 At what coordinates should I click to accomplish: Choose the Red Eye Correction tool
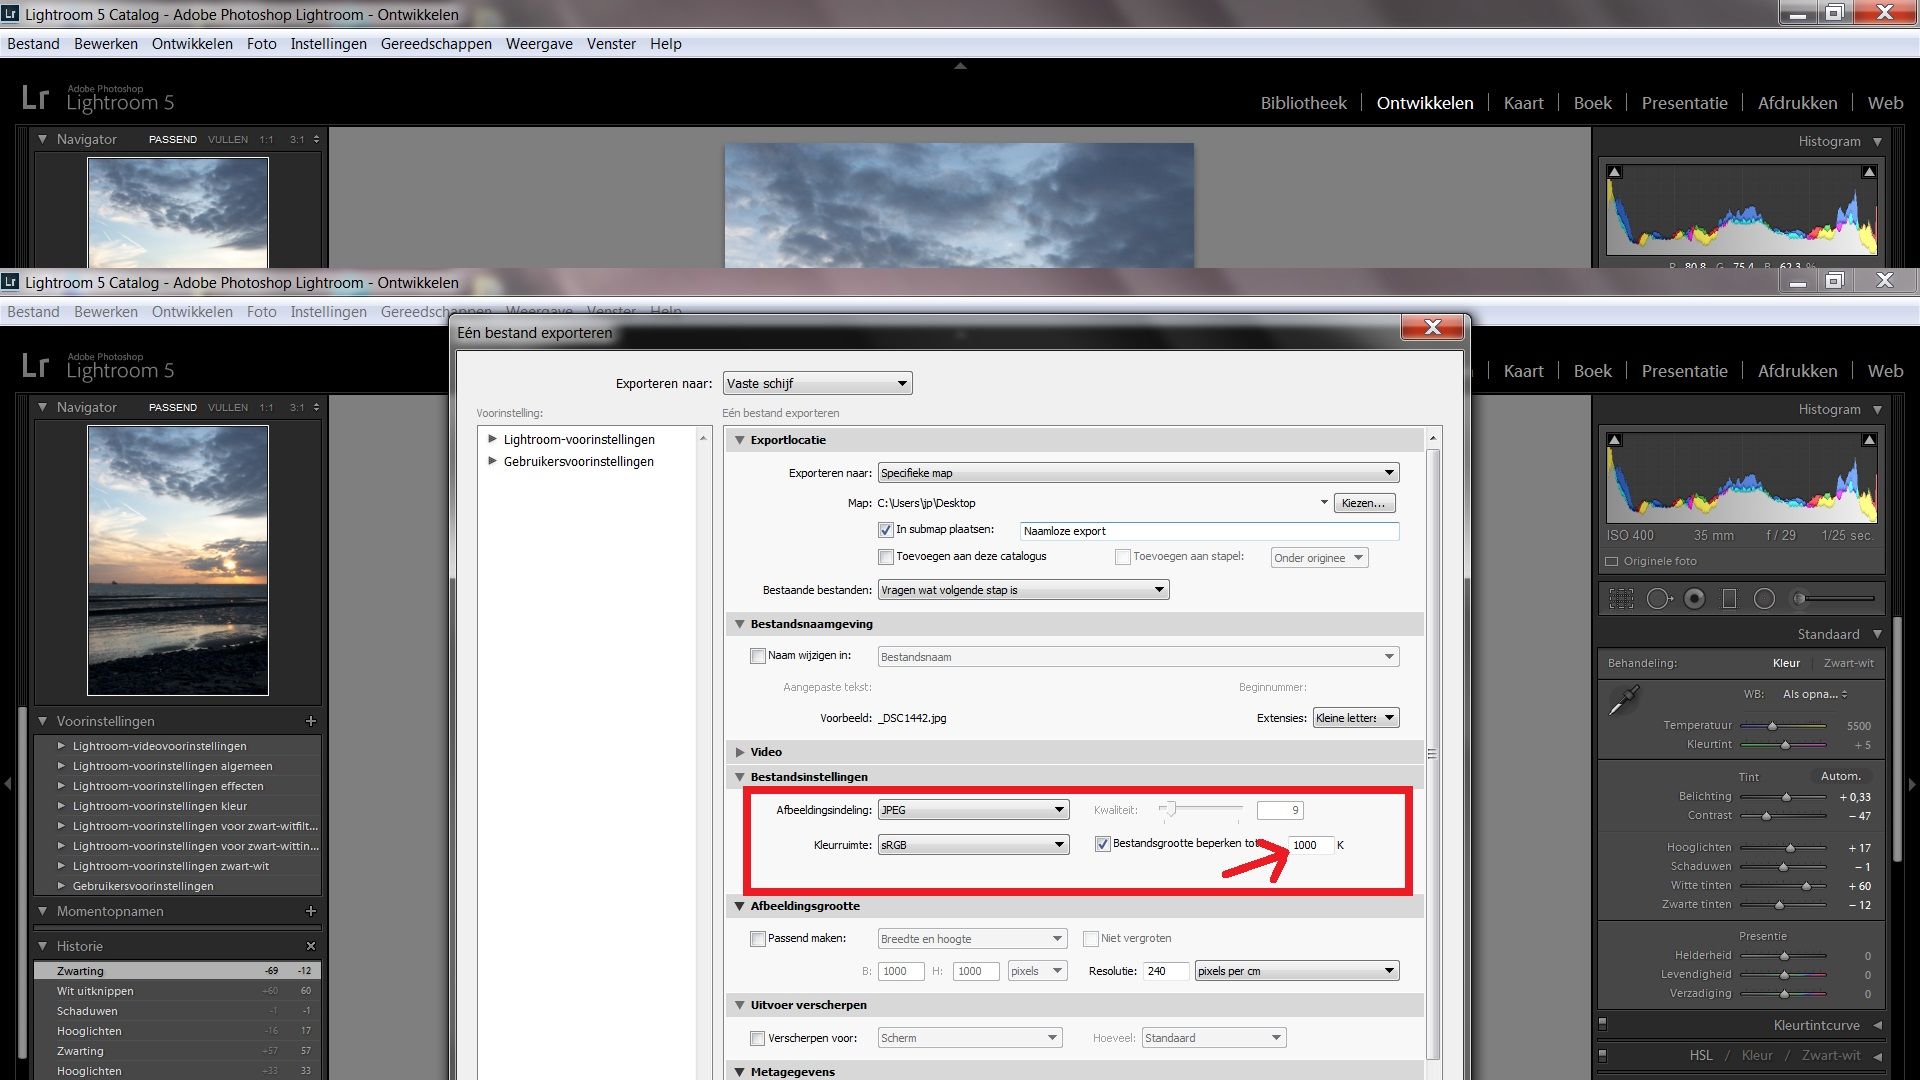click(x=1694, y=599)
